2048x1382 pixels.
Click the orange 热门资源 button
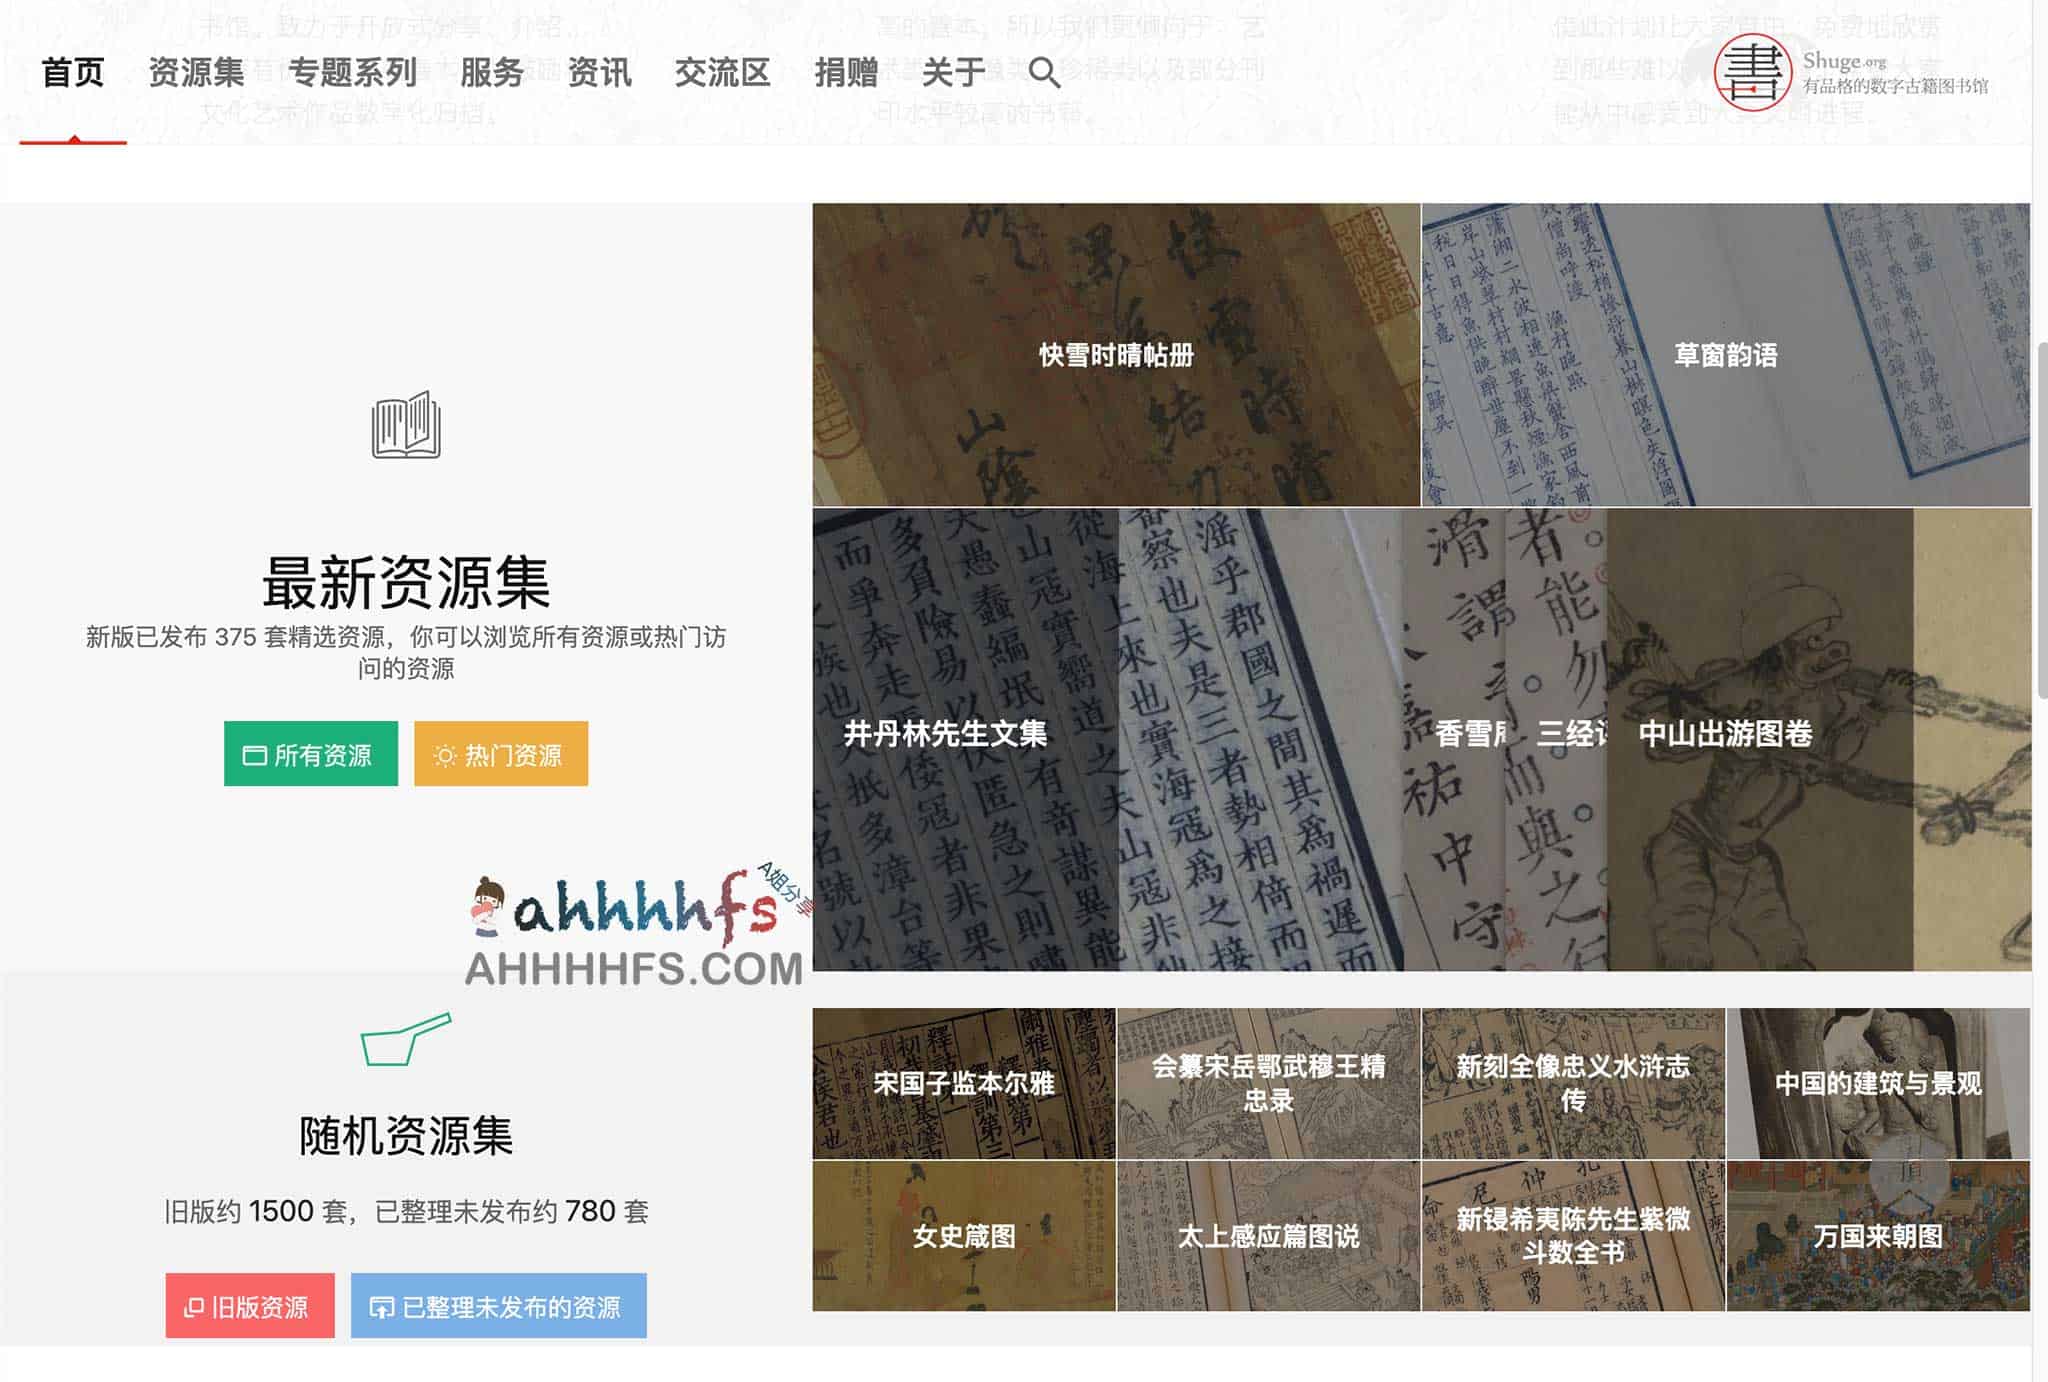[501, 754]
